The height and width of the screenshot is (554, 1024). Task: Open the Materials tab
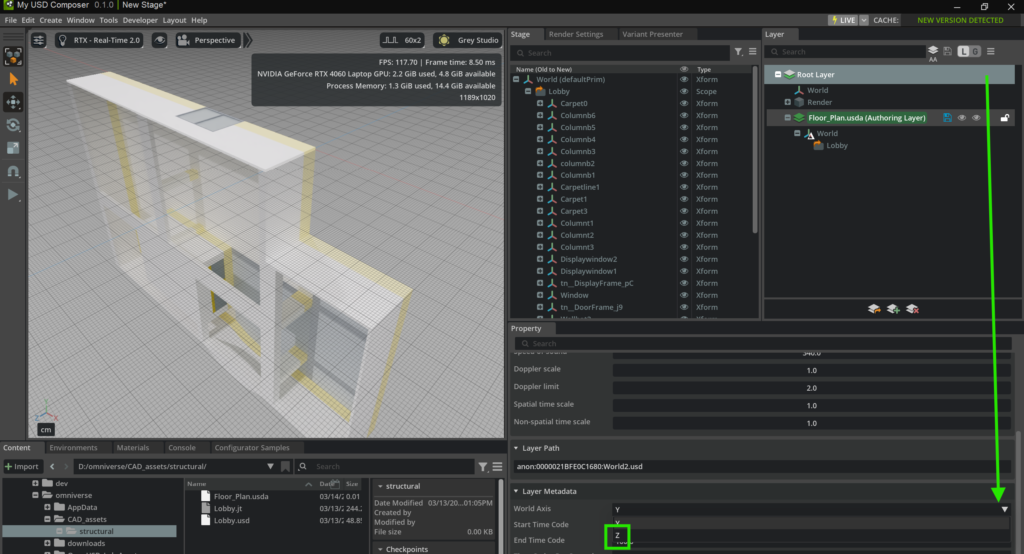[x=132, y=448]
